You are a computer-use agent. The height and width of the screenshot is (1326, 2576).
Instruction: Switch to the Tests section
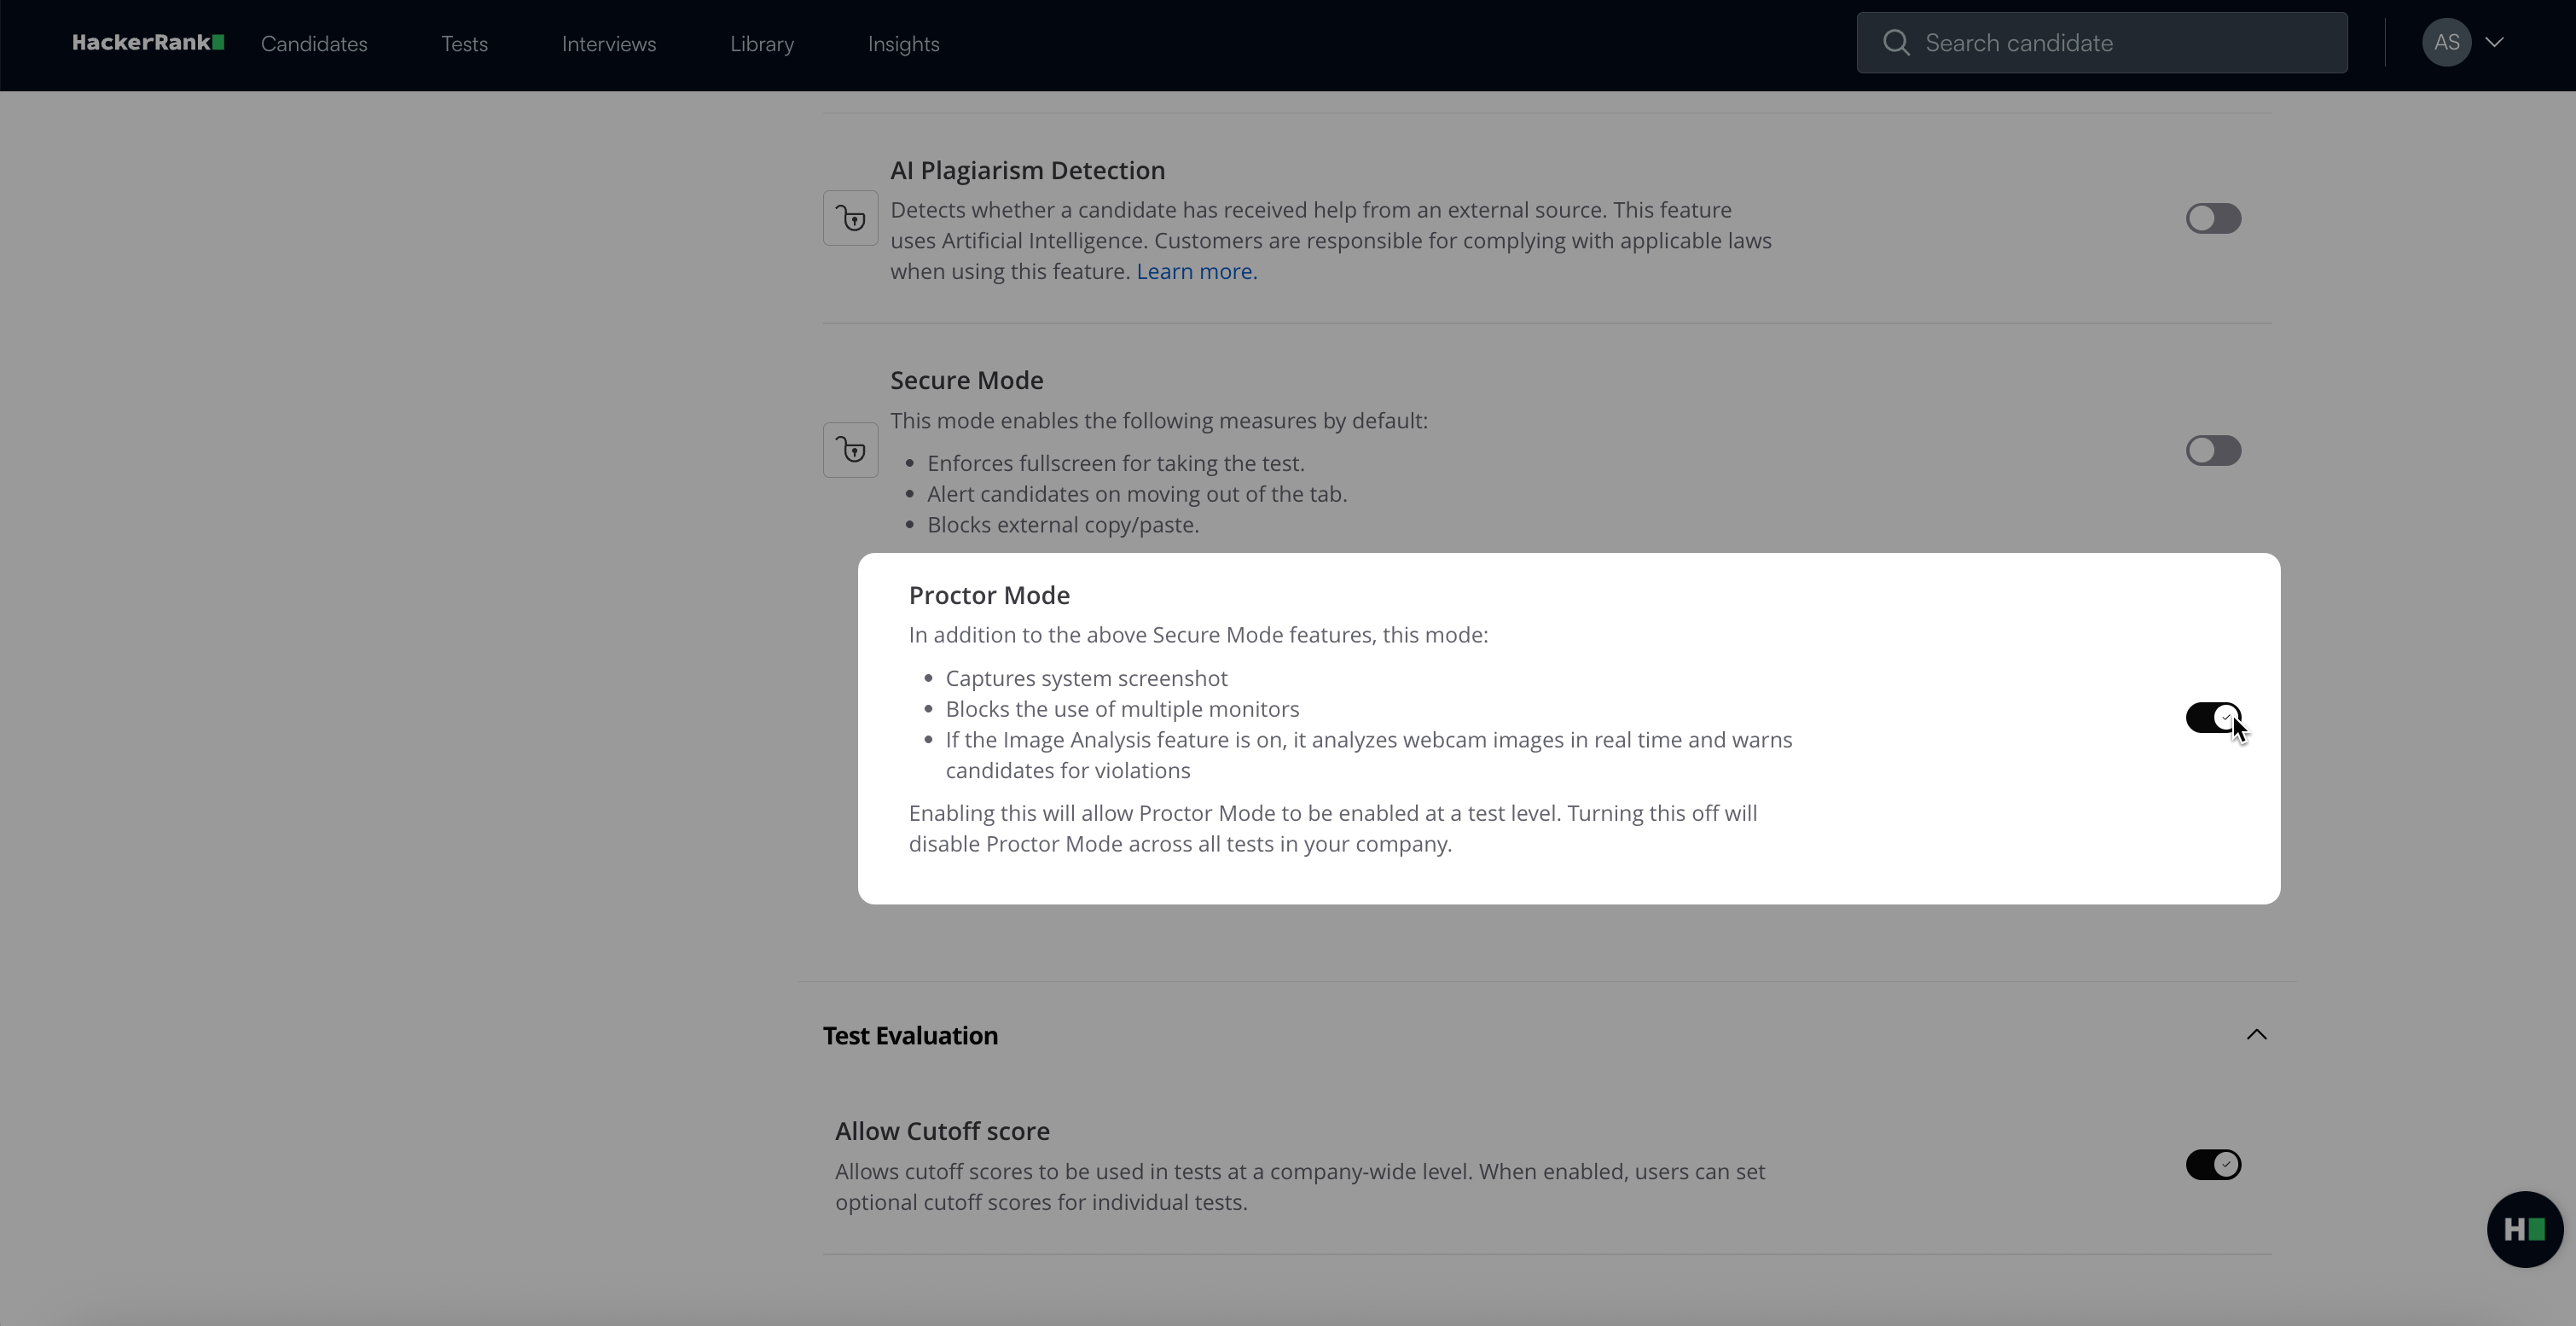463,43
